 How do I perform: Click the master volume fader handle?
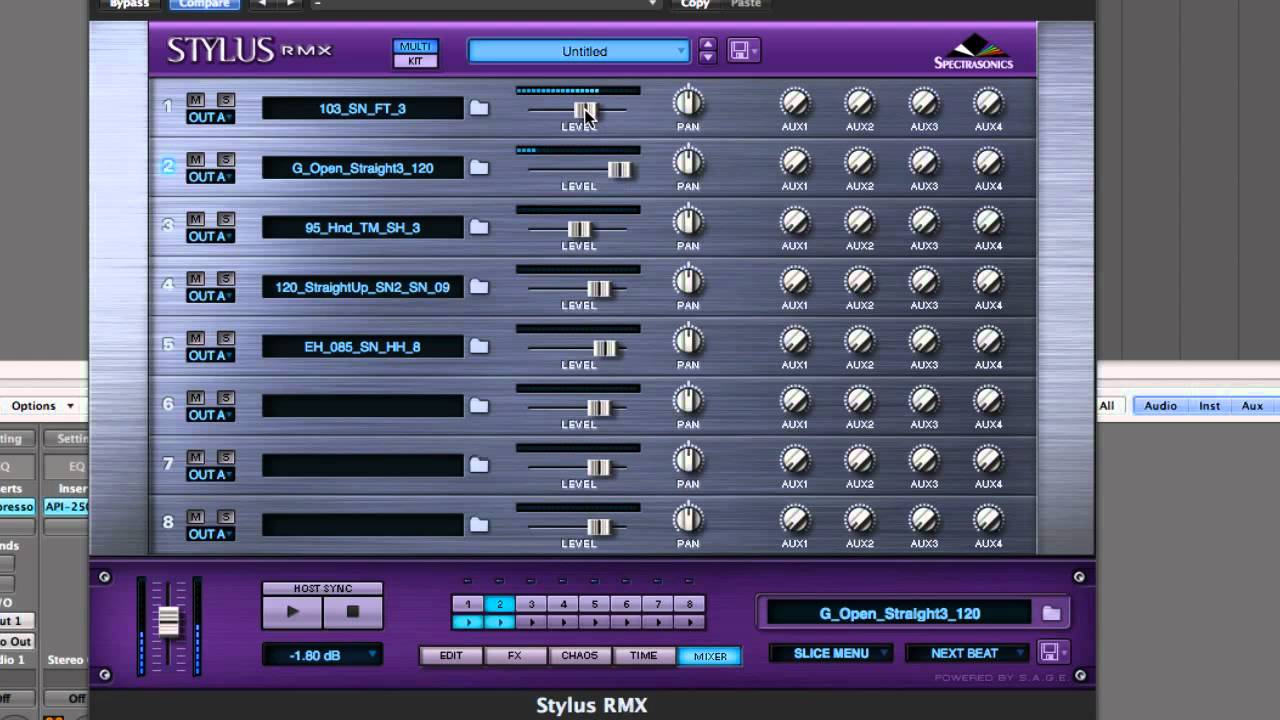click(x=169, y=622)
